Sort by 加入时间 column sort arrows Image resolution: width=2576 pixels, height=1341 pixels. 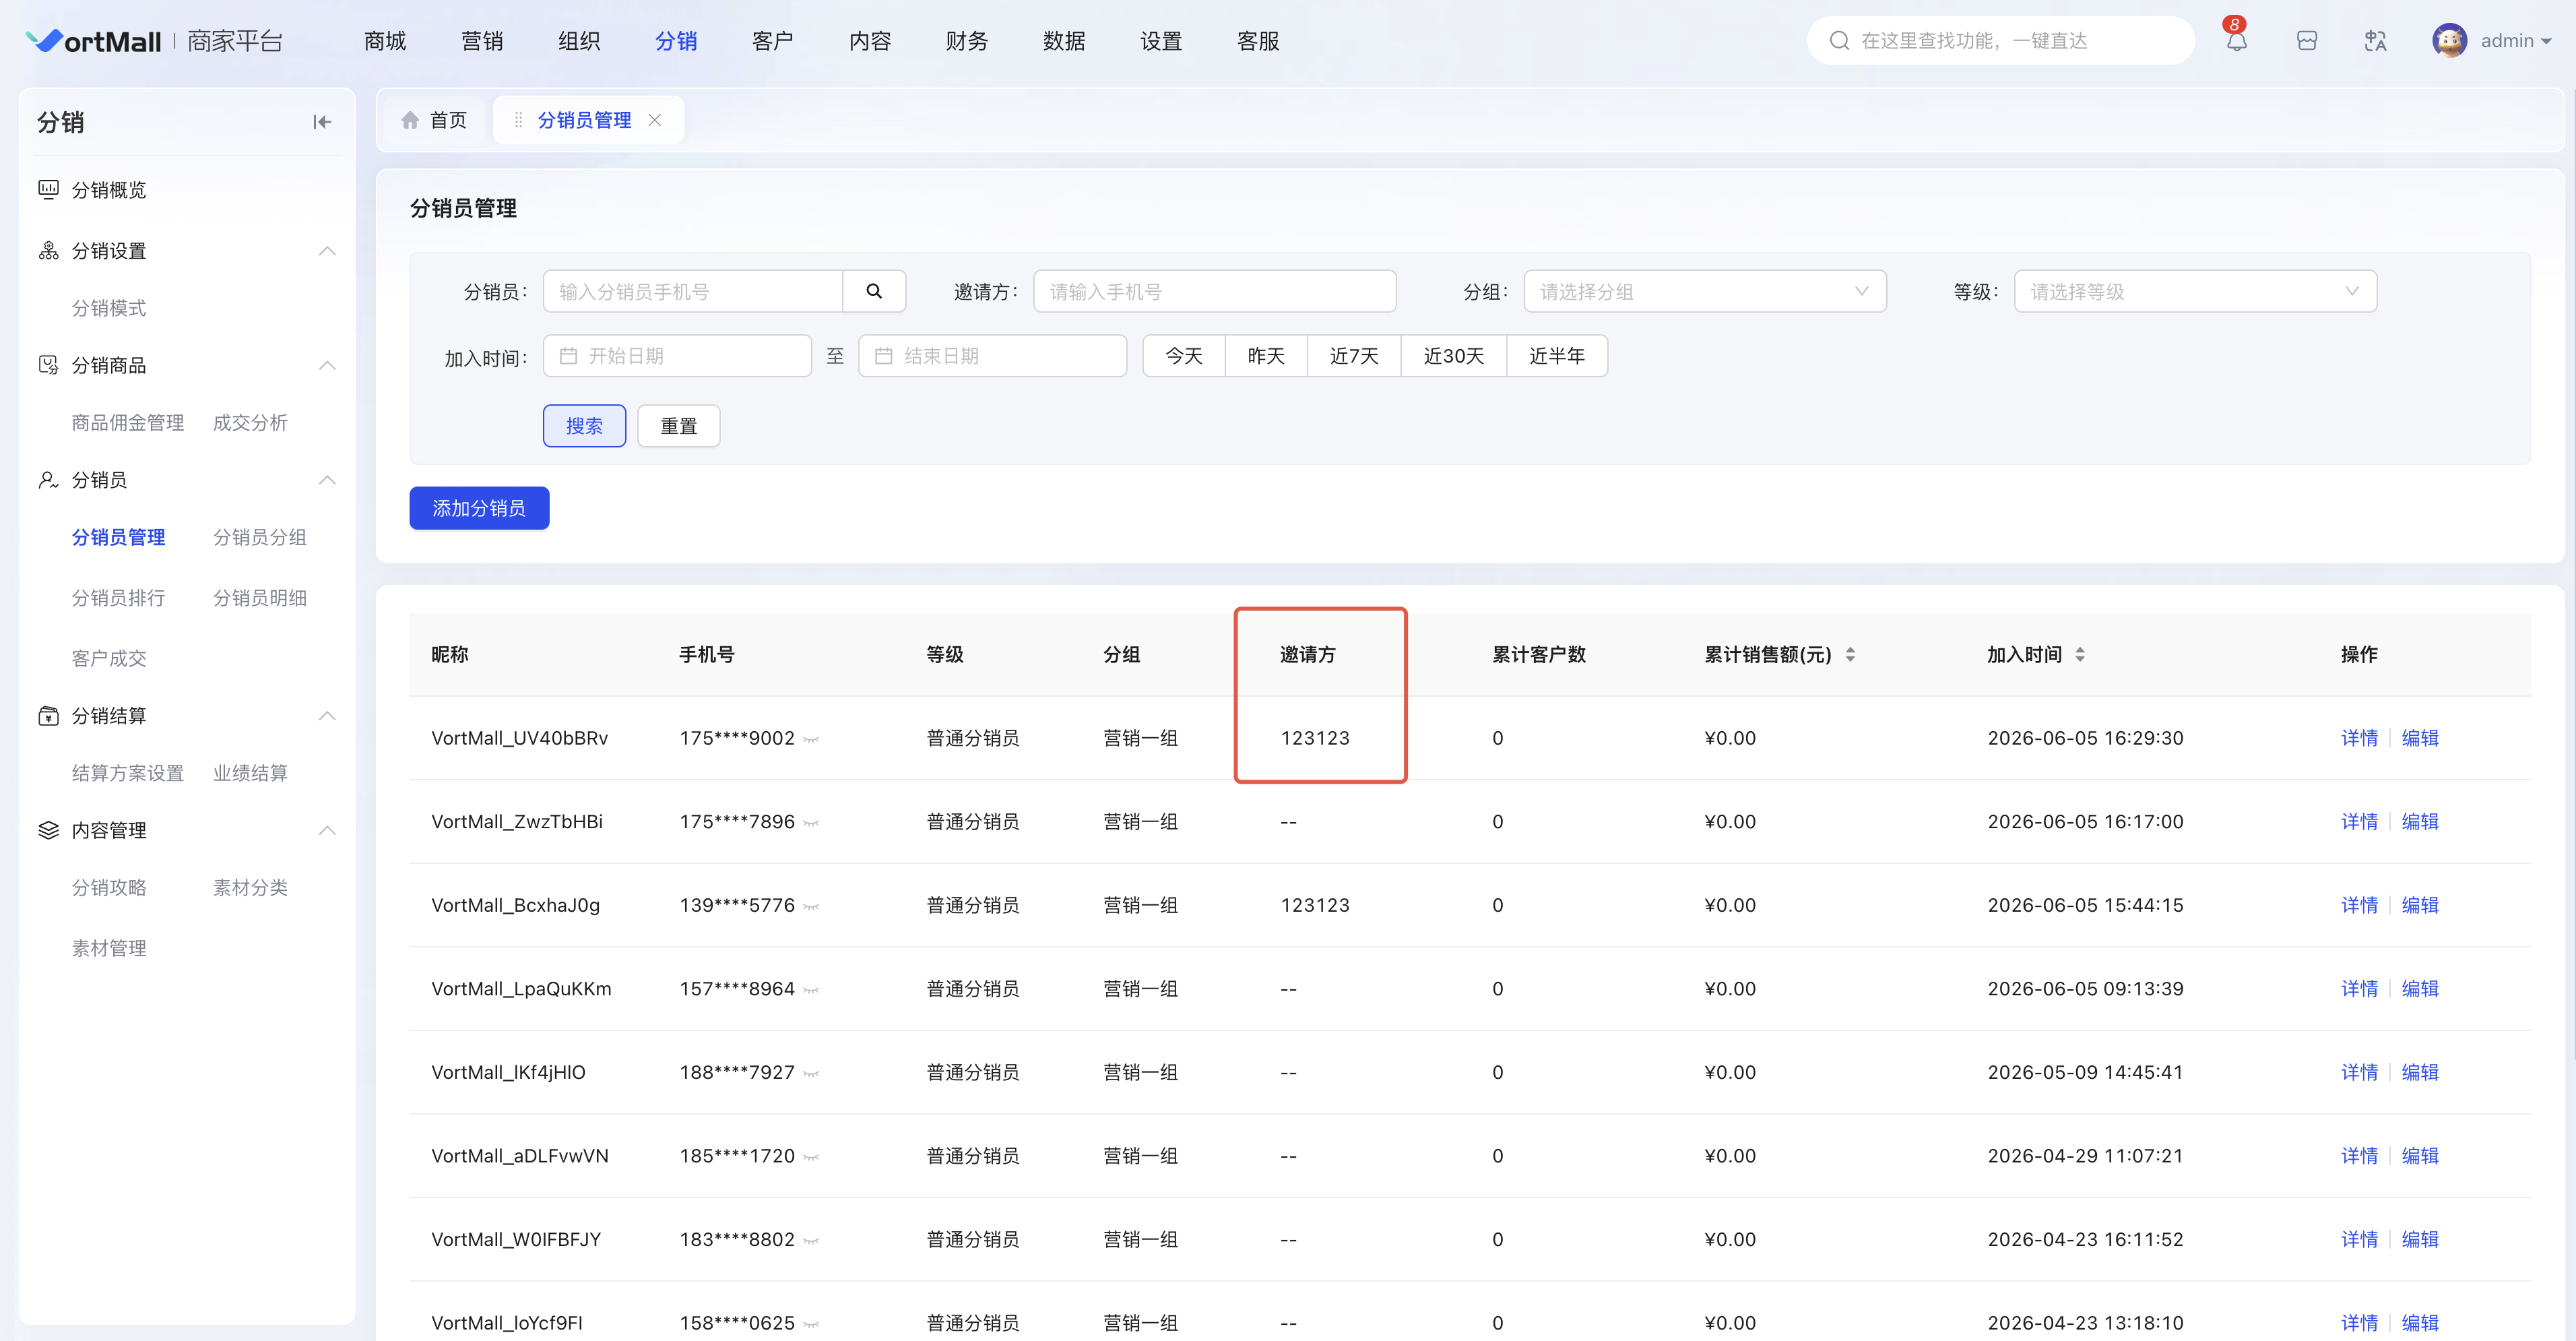point(2080,654)
